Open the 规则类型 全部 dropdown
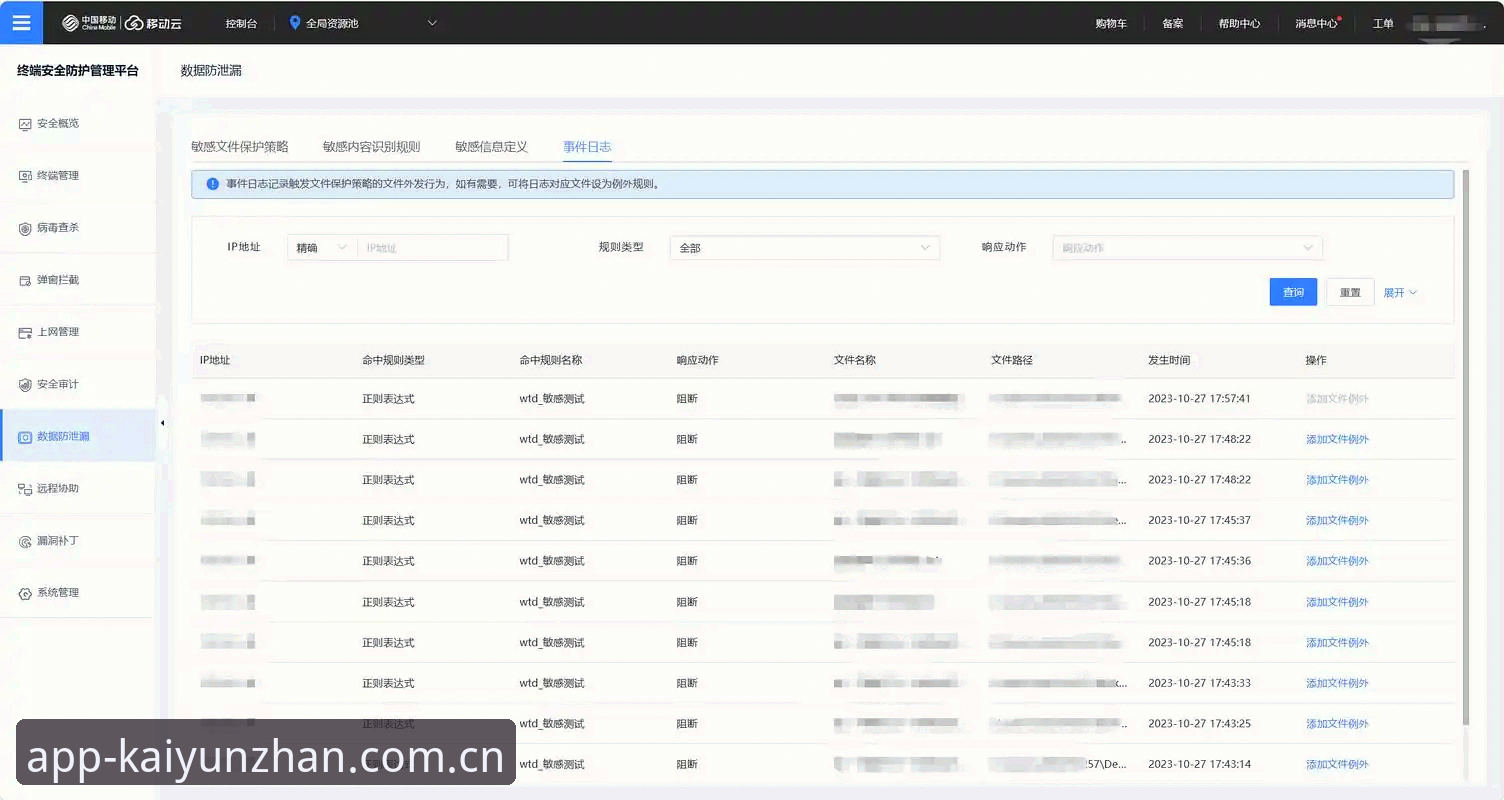 coord(805,247)
